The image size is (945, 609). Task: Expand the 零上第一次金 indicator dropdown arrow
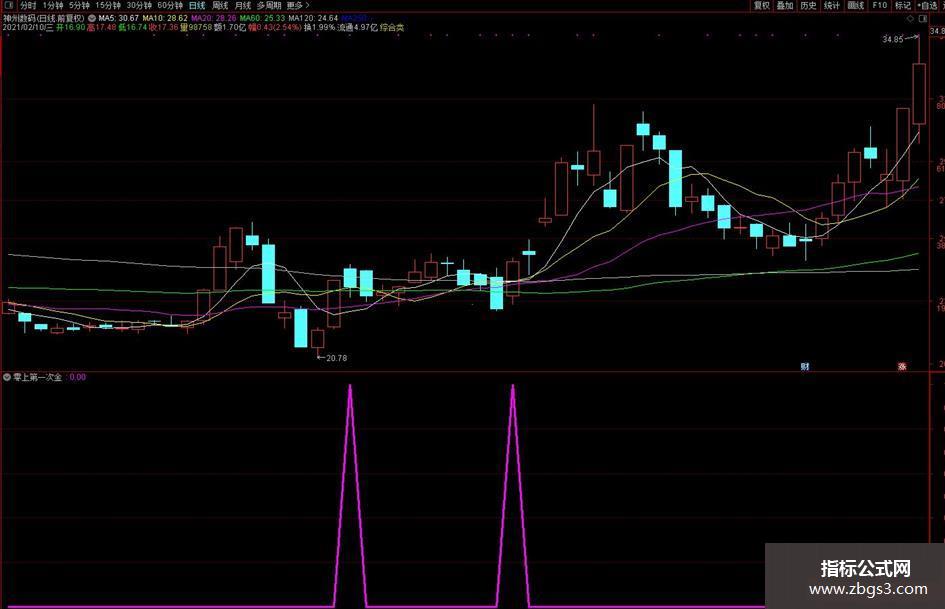(x=7, y=377)
